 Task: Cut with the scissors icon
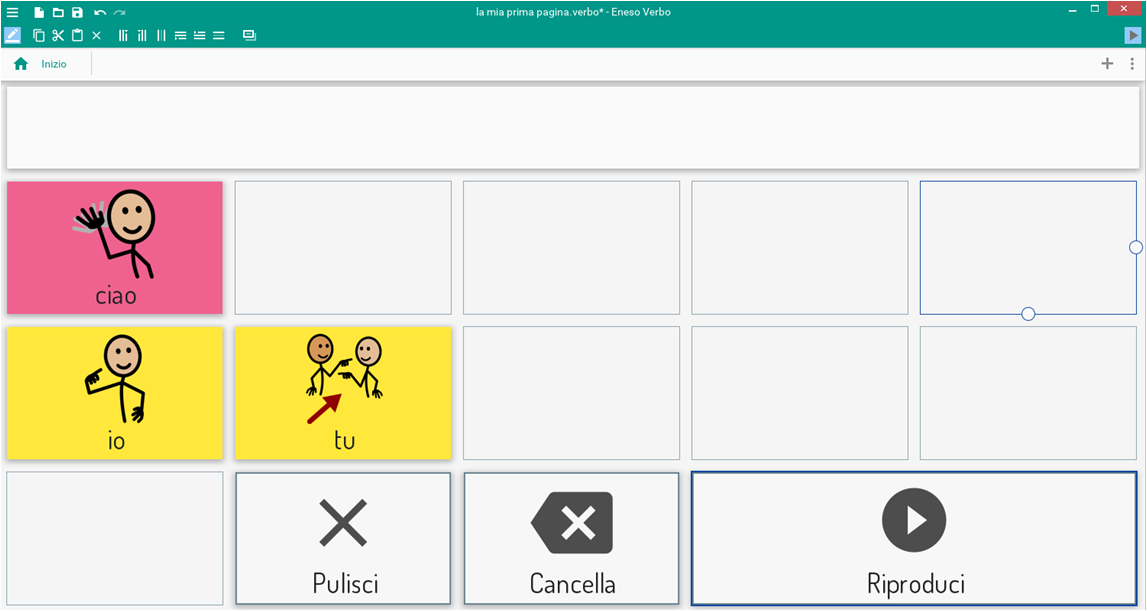(58, 35)
